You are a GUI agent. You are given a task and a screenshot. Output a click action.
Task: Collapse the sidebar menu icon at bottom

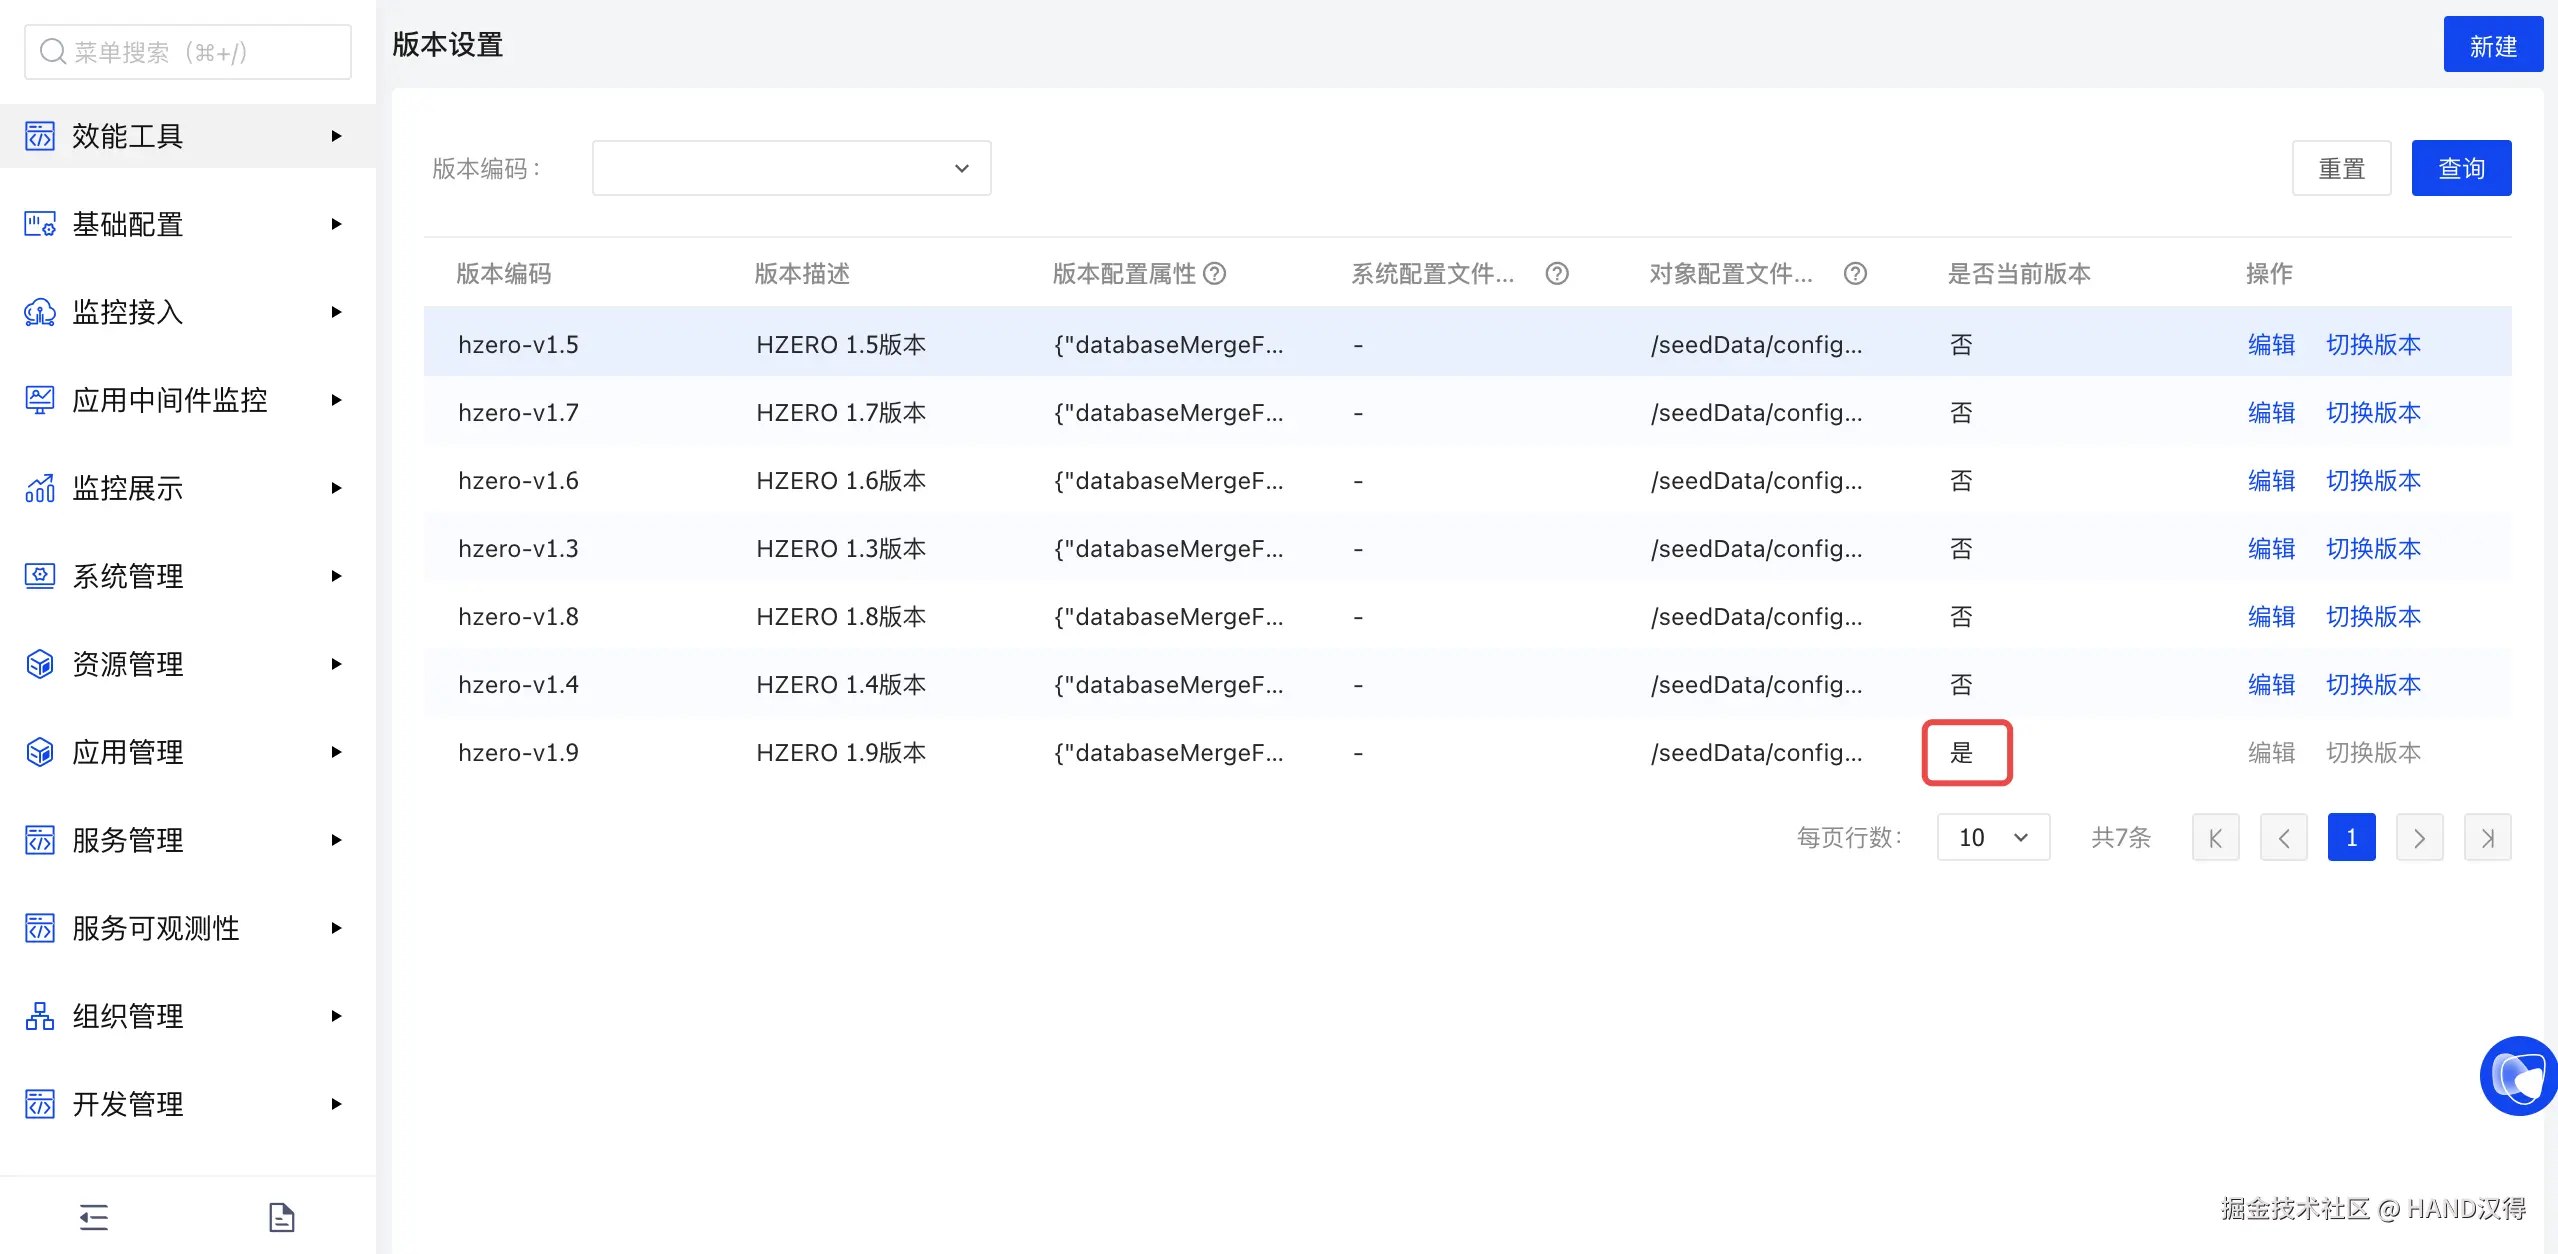(x=94, y=1217)
